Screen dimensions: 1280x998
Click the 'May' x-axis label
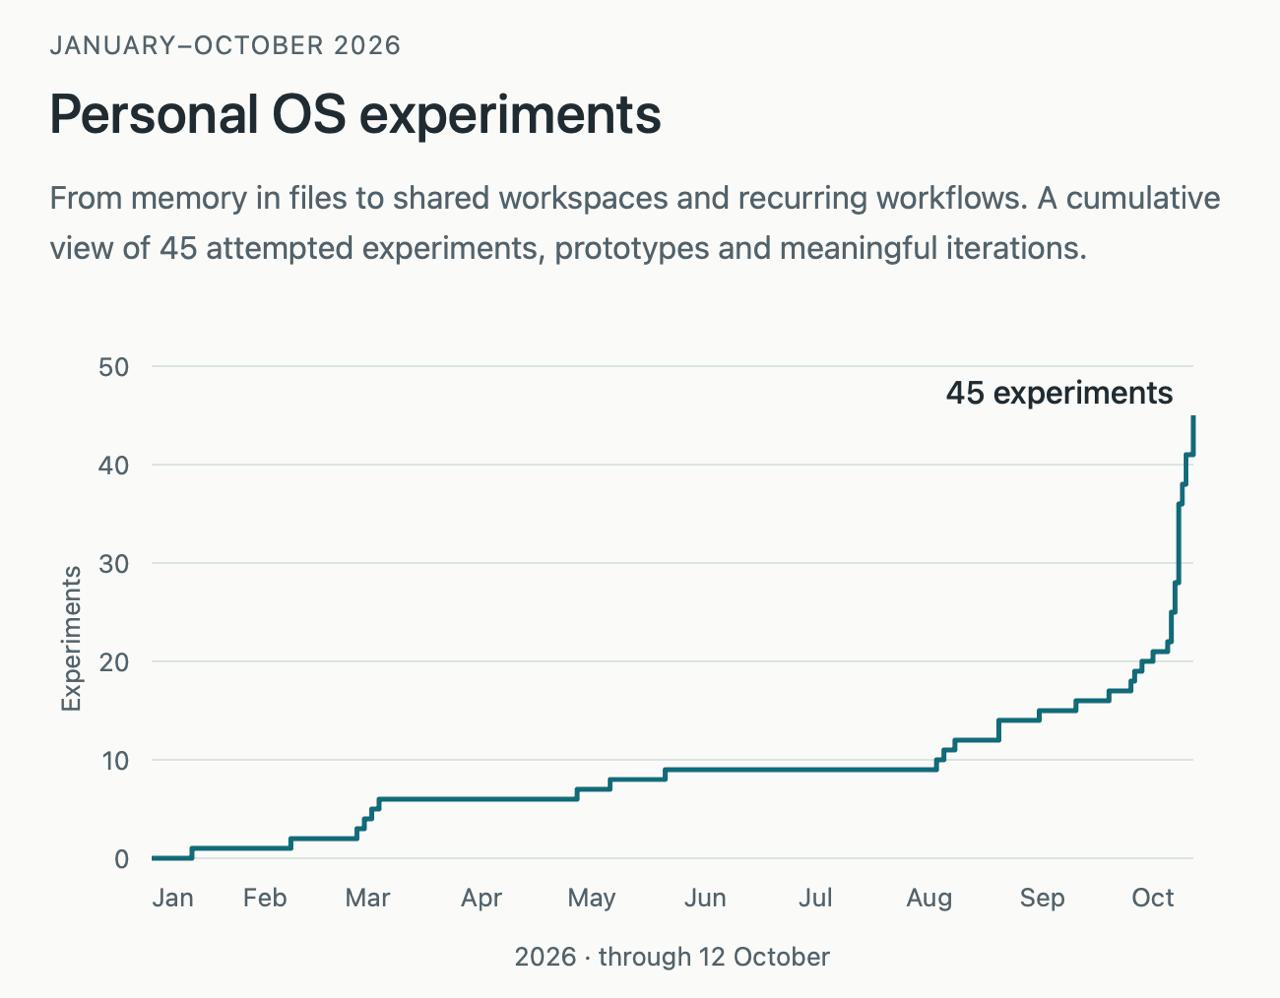click(x=591, y=898)
